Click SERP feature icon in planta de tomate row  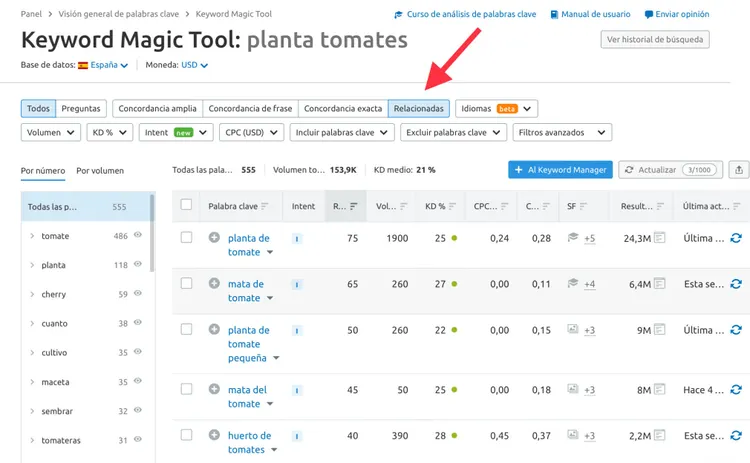tap(573, 237)
